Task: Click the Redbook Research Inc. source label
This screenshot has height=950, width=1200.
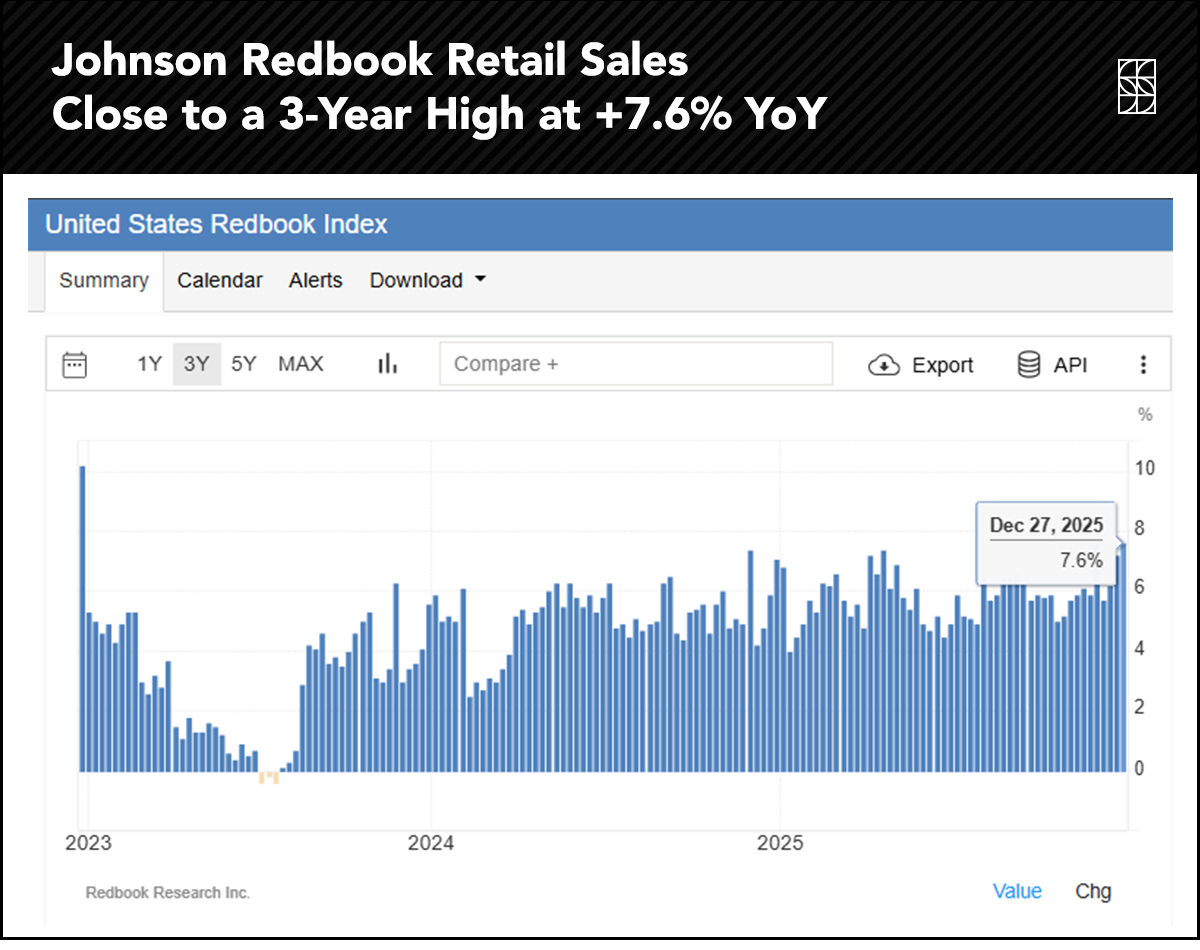Action: (x=168, y=893)
